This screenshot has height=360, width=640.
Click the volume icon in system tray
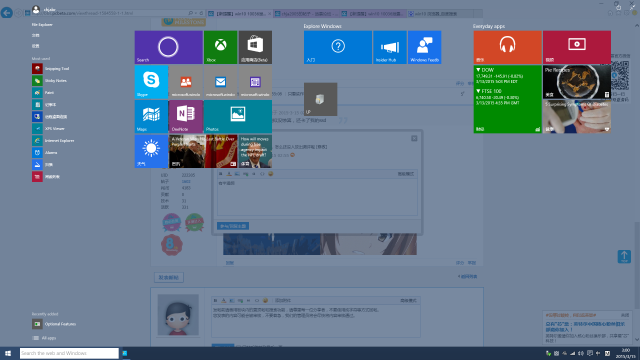(581, 353)
